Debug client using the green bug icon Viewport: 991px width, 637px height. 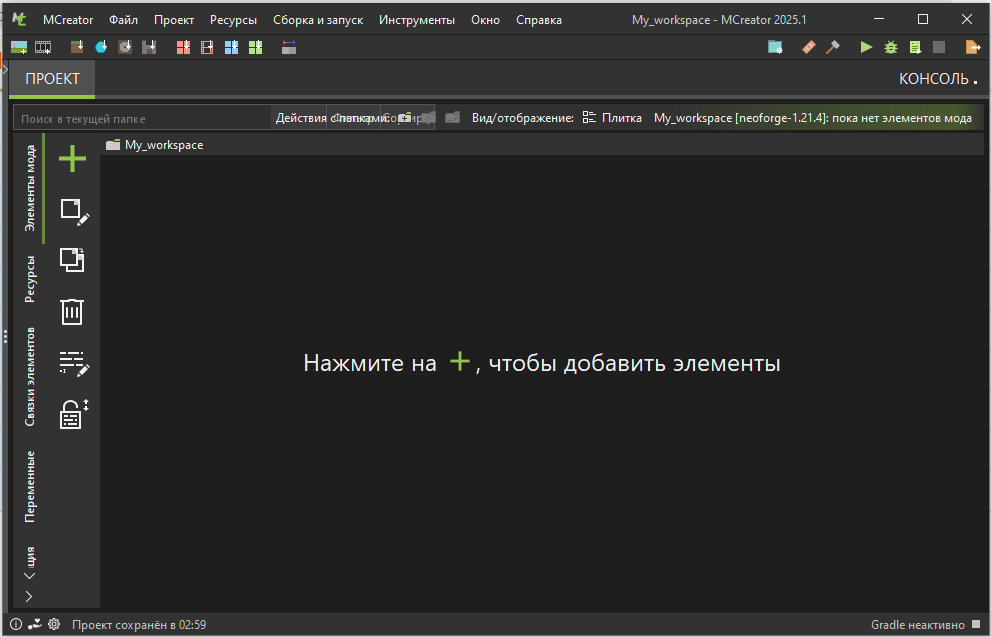891,47
